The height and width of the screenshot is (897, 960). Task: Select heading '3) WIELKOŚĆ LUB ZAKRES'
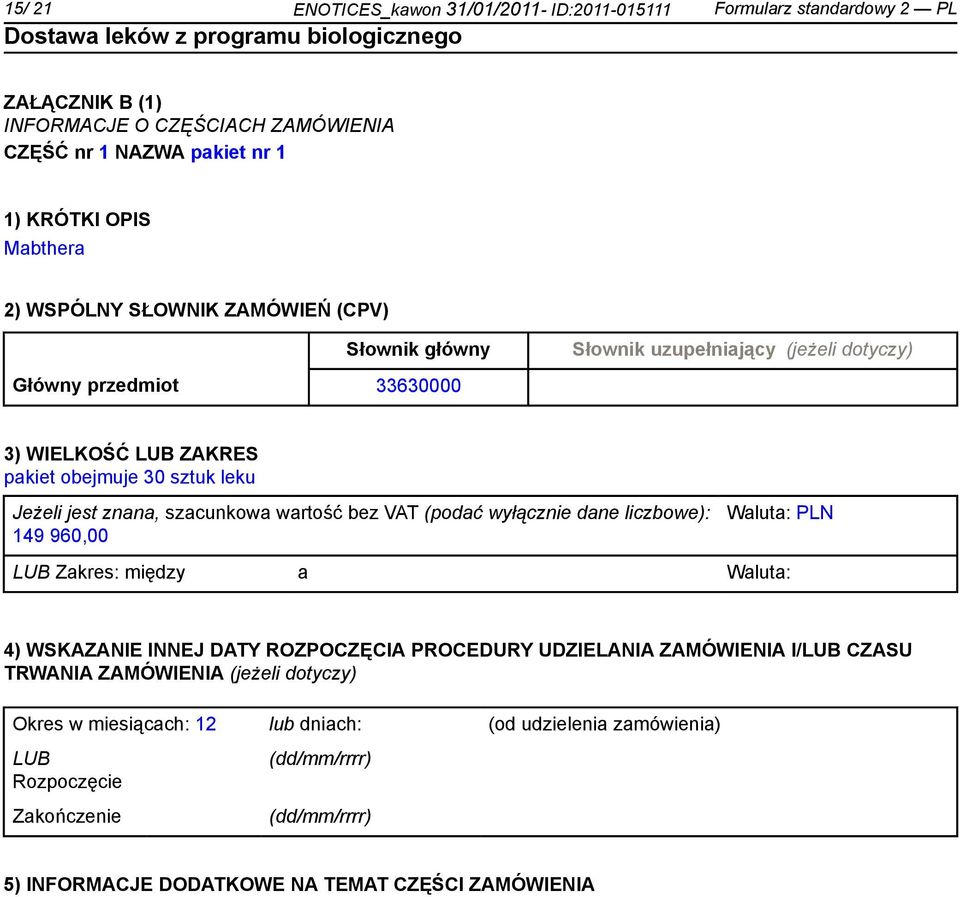coord(131,454)
